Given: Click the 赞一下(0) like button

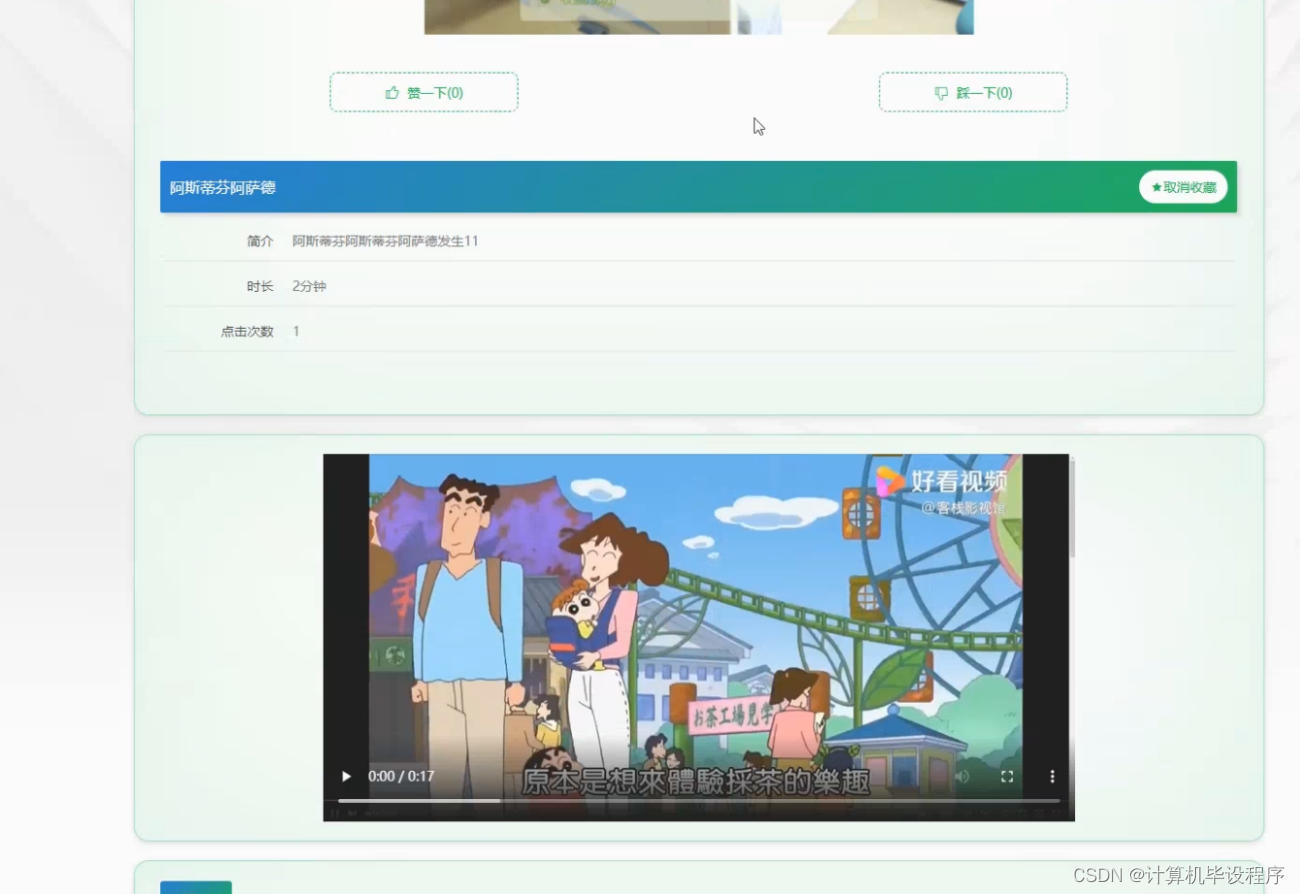Looking at the screenshot, I should tap(424, 92).
